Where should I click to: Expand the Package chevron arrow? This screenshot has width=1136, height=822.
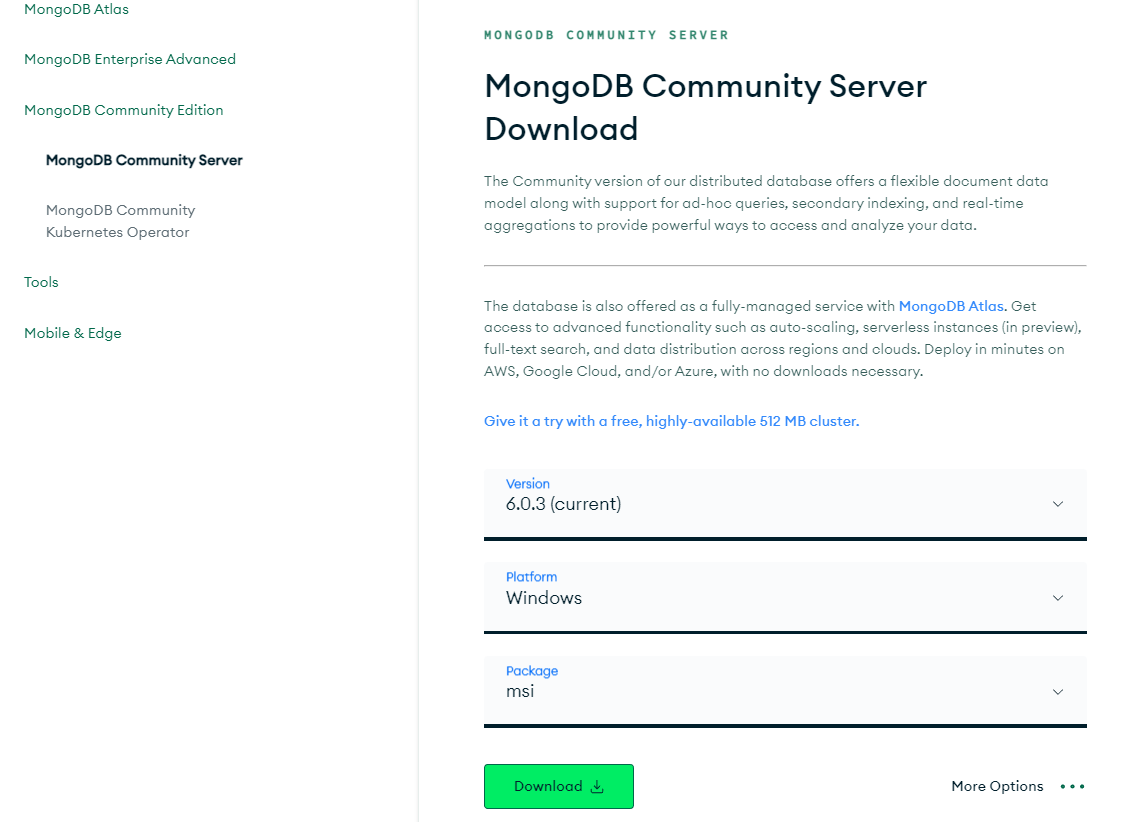click(1058, 692)
